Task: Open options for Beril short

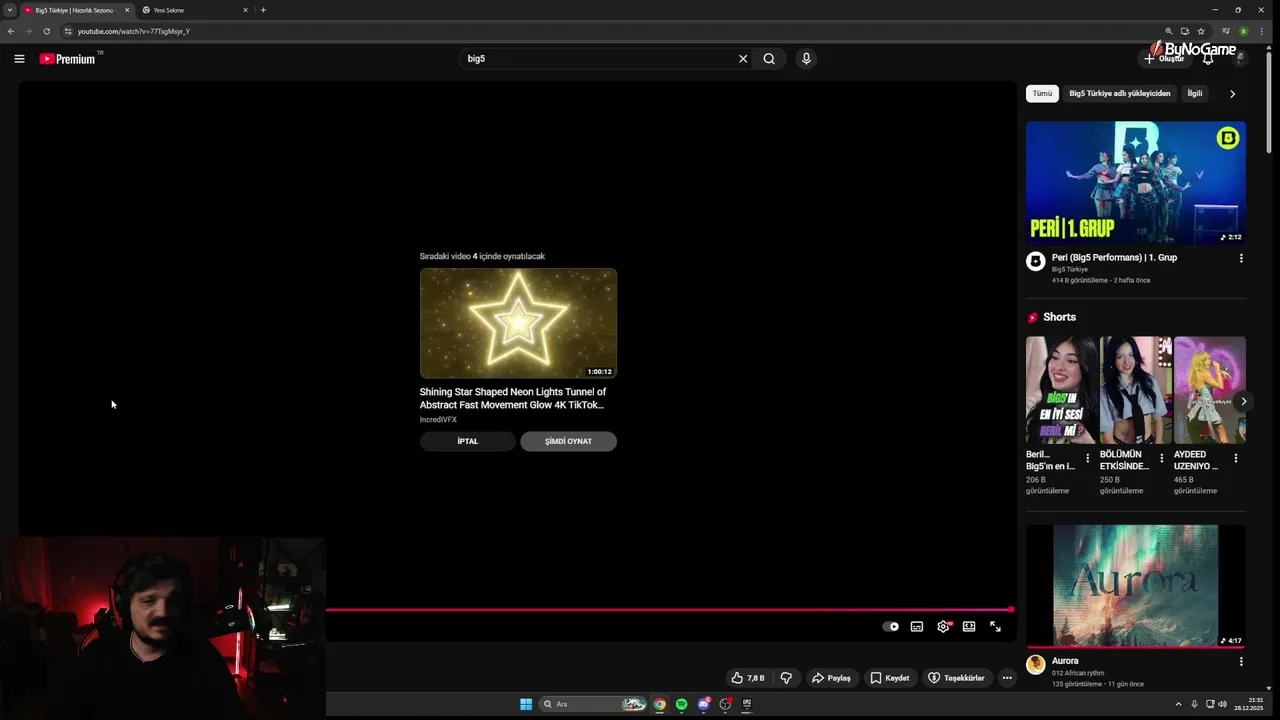Action: click(1087, 458)
